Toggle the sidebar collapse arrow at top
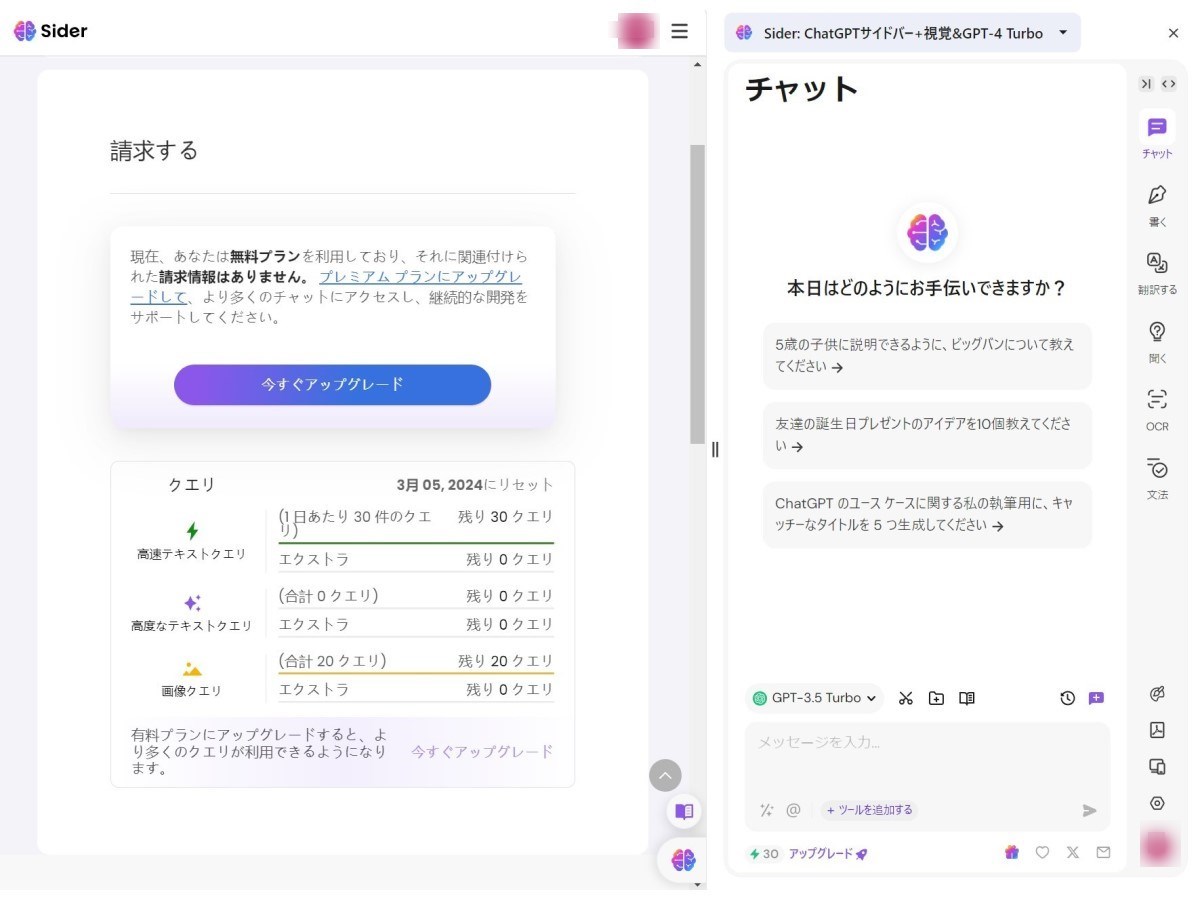Image resolution: width=1200 pixels, height=900 pixels. pos(1146,83)
